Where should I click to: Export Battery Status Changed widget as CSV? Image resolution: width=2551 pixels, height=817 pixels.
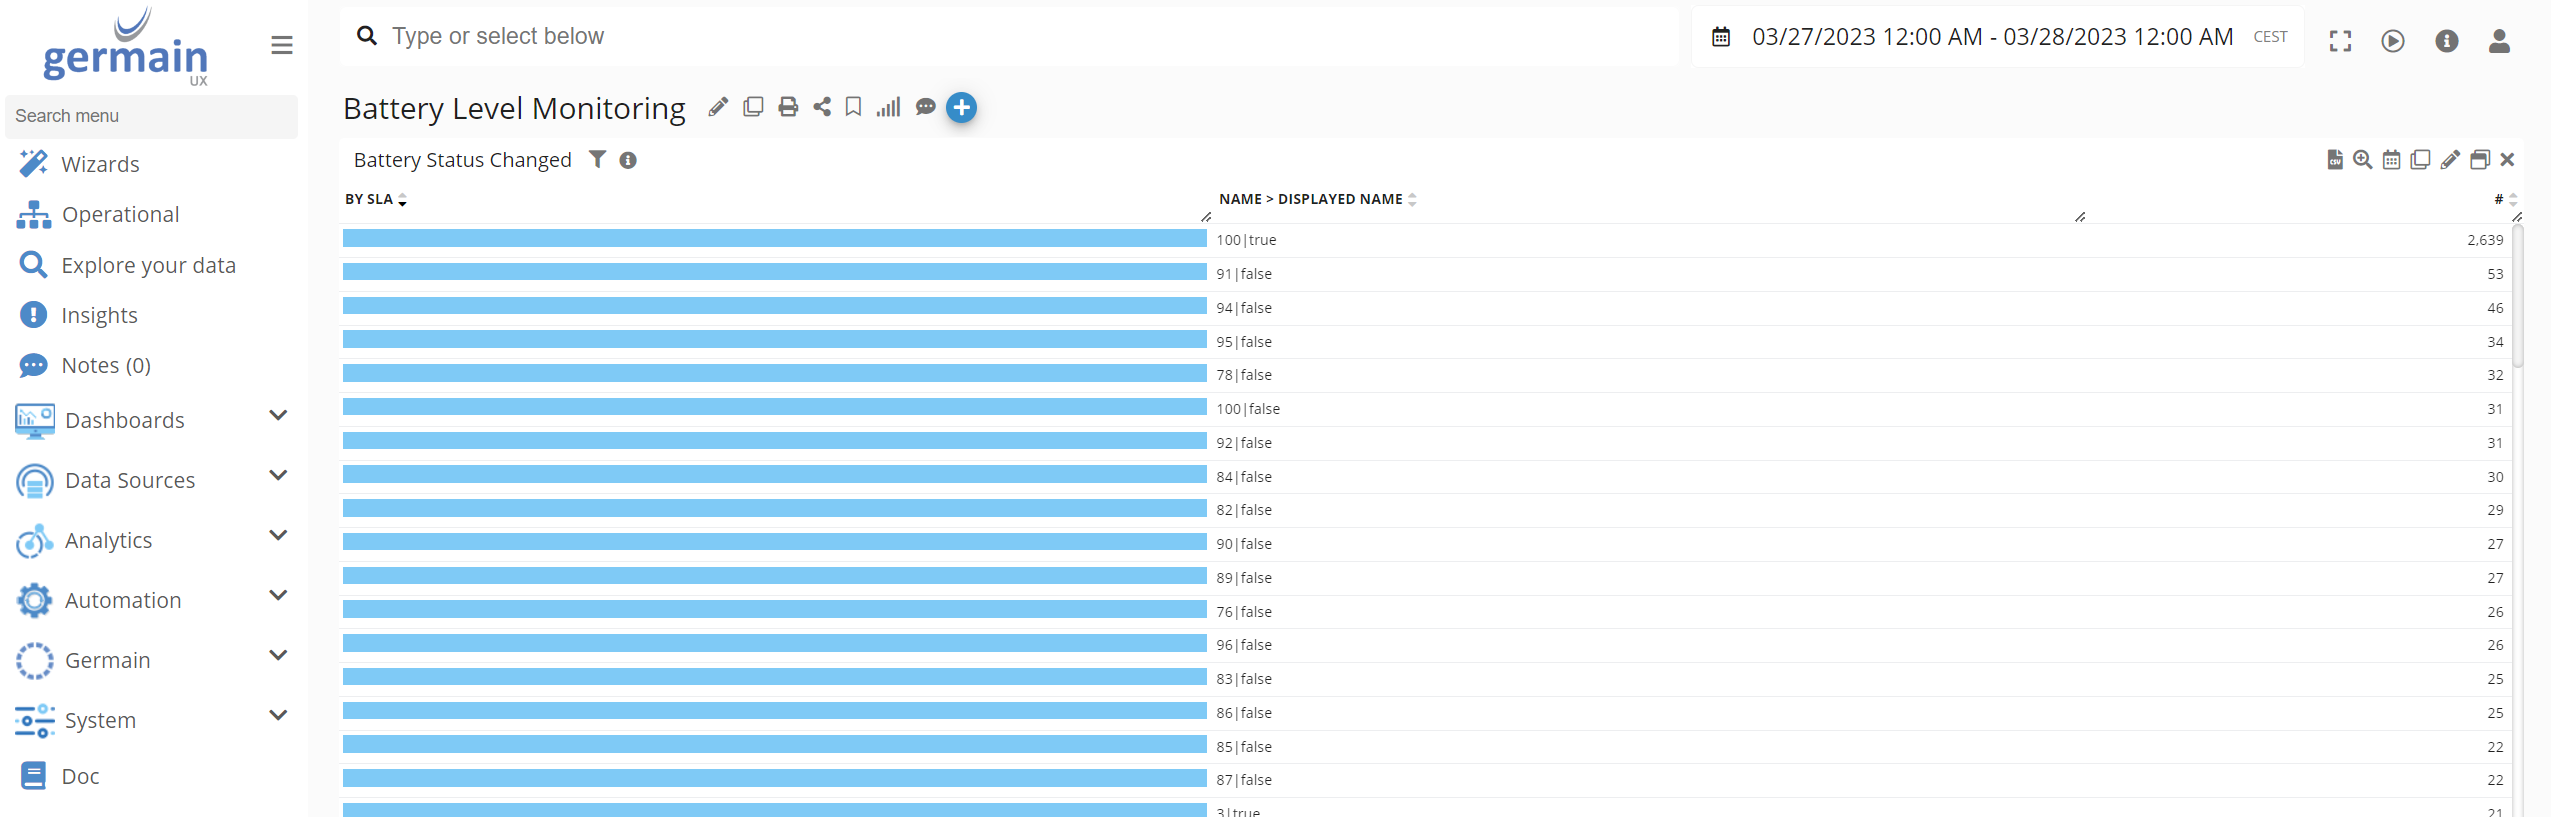tap(2334, 160)
